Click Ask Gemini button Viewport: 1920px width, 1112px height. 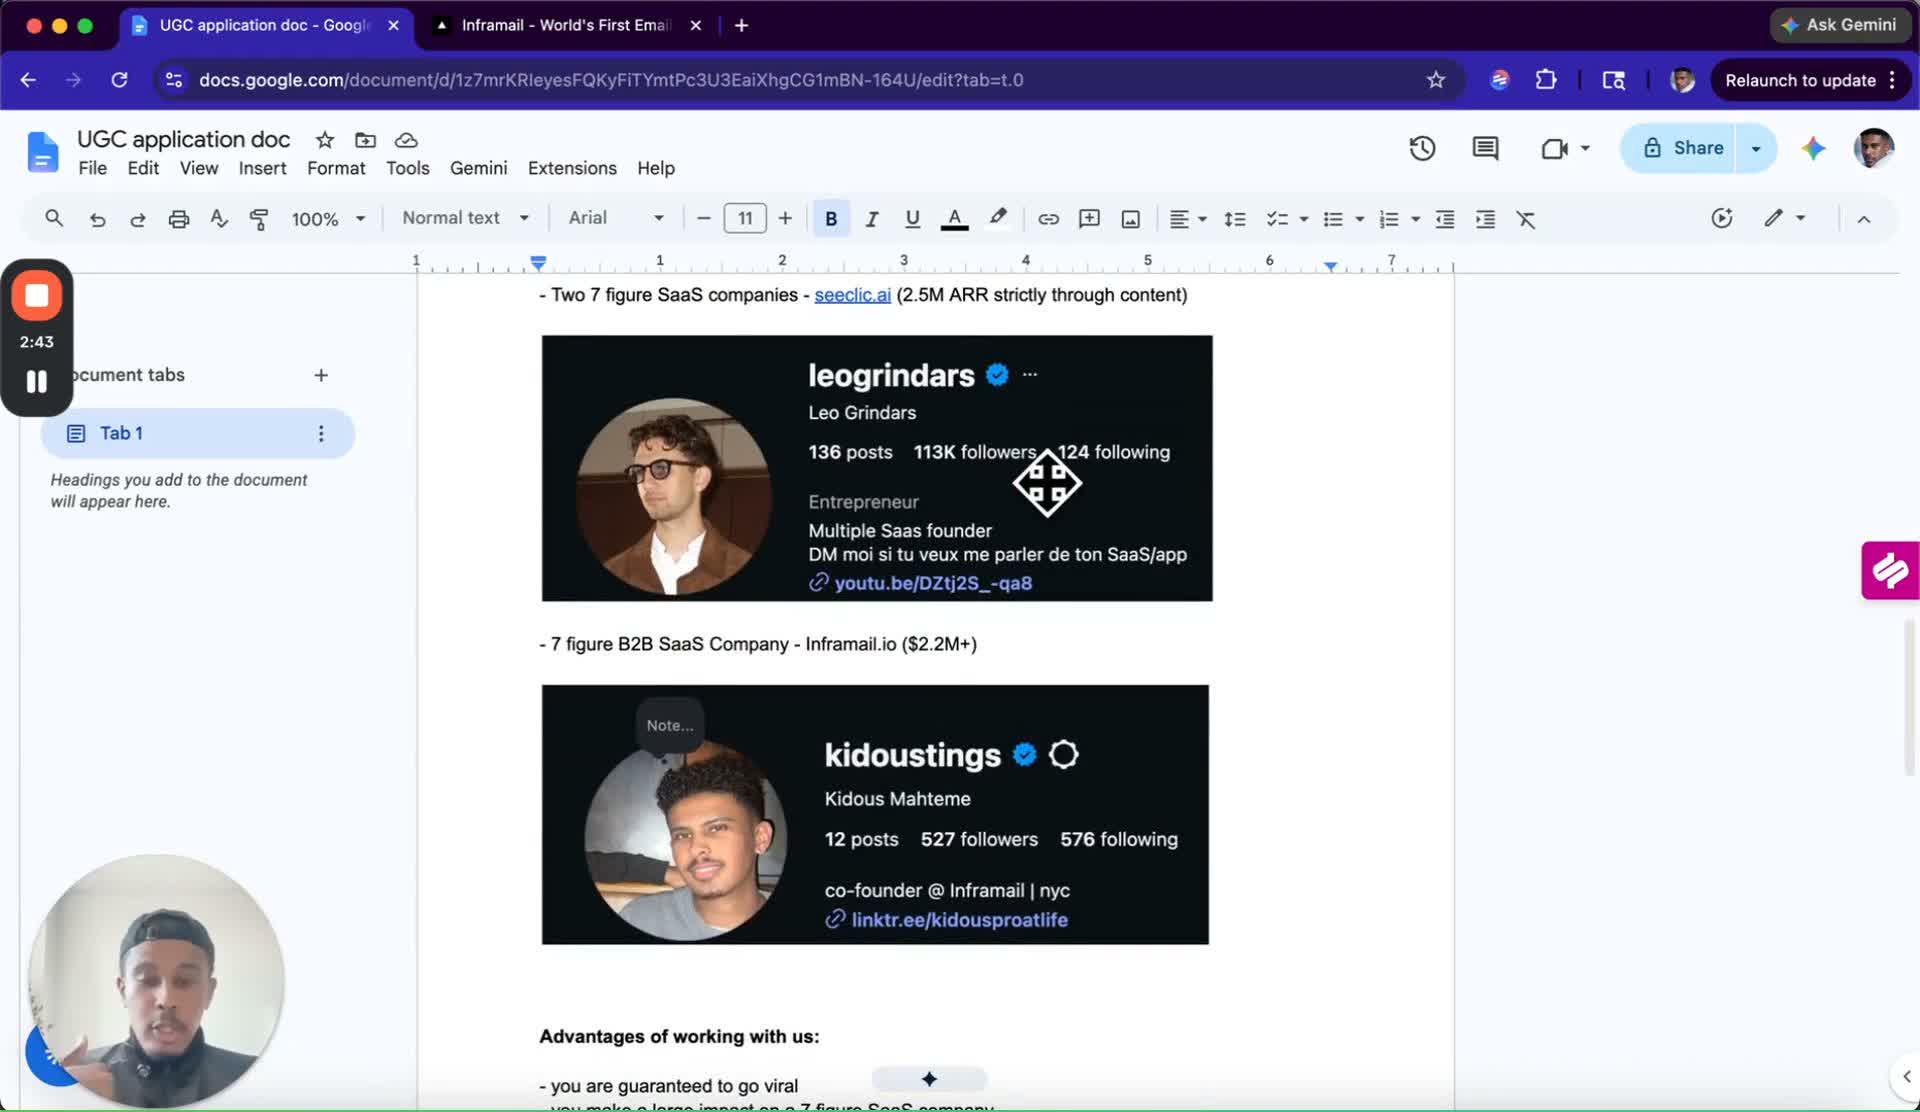point(1839,25)
